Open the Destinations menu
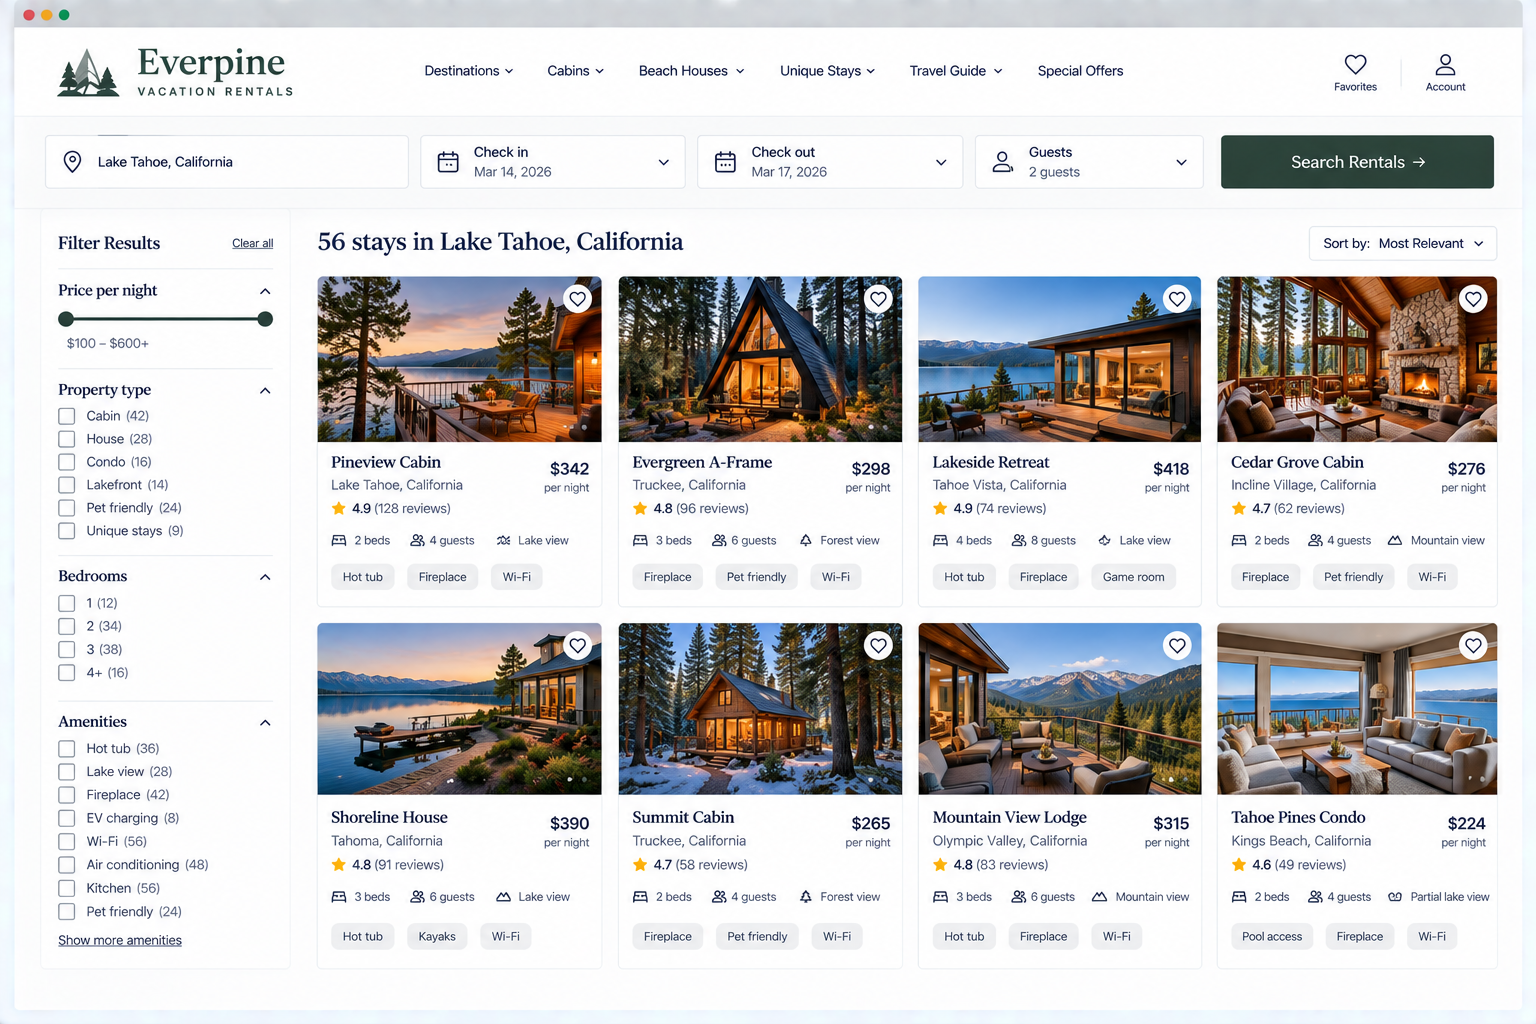This screenshot has height=1024, width=1536. 469,71
